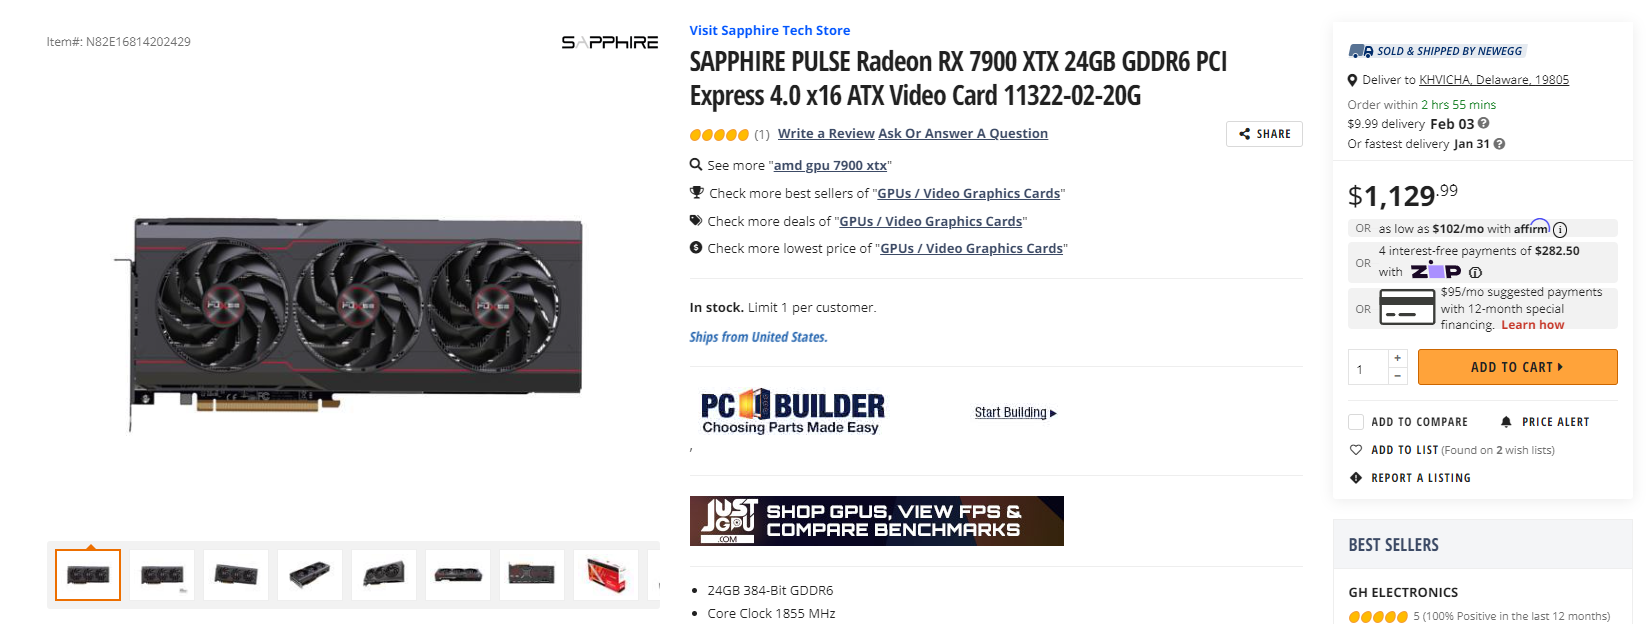Click the Write a Review link

tap(826, 133)
